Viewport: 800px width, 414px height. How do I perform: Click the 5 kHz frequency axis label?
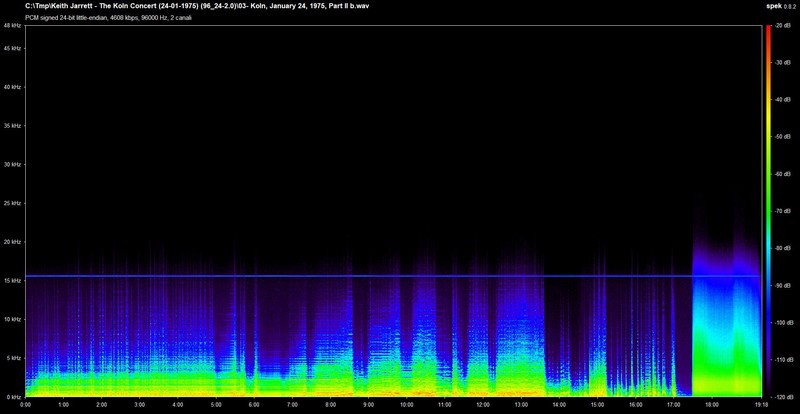coord(12,358)
